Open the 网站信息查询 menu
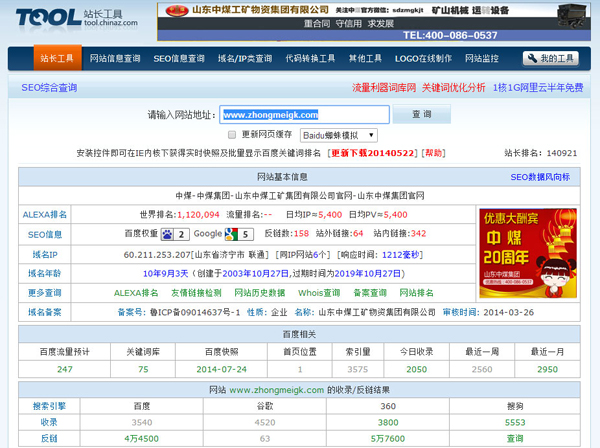 pyautogui.click(x=115, y=59)
